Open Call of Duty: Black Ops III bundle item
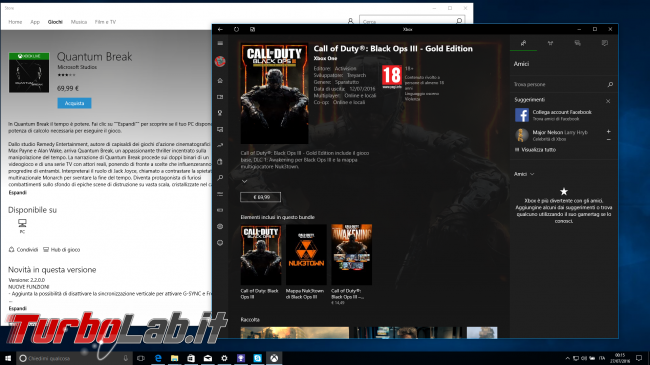 pyautogui.click(x=261, y=255)
